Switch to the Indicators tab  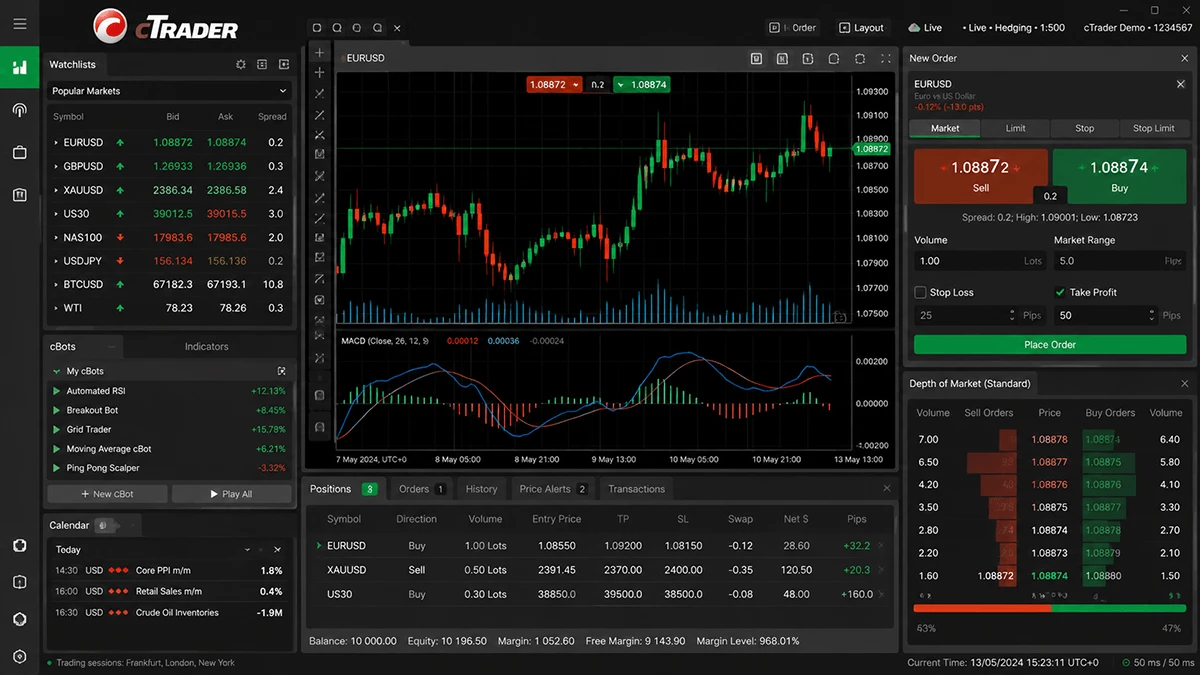coord(206,347)
